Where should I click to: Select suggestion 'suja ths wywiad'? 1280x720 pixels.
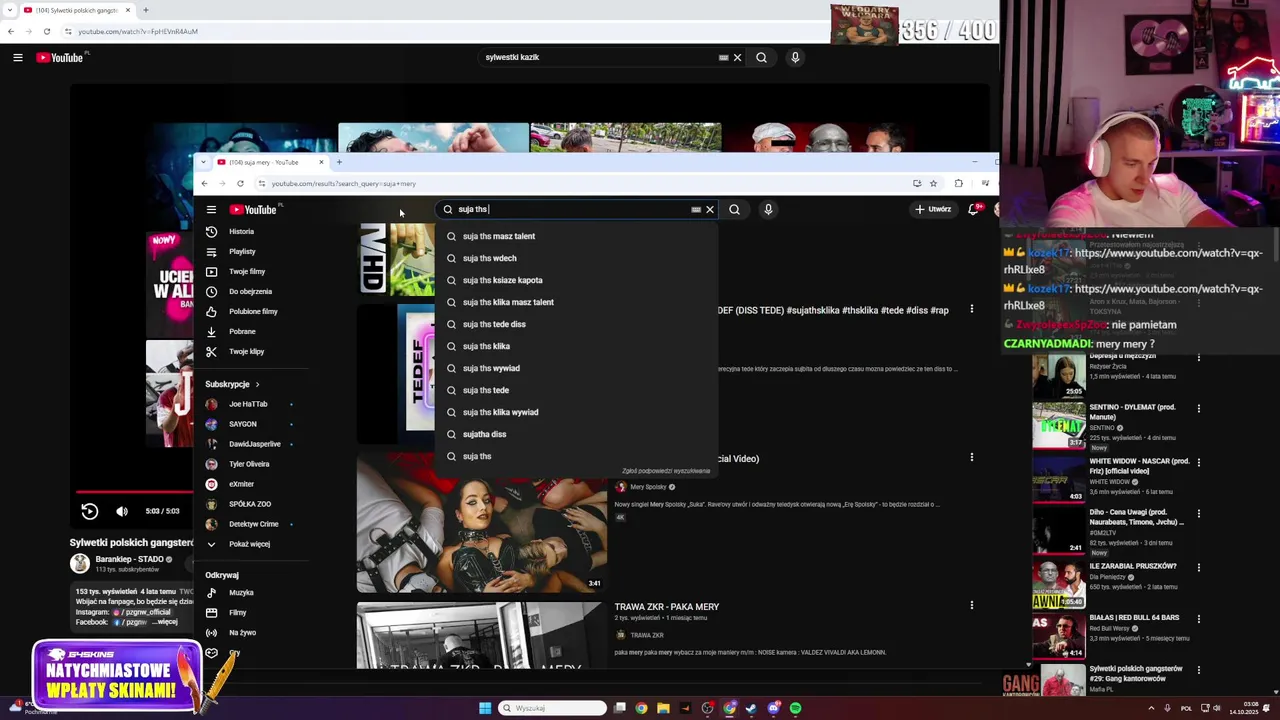[576, 369]
